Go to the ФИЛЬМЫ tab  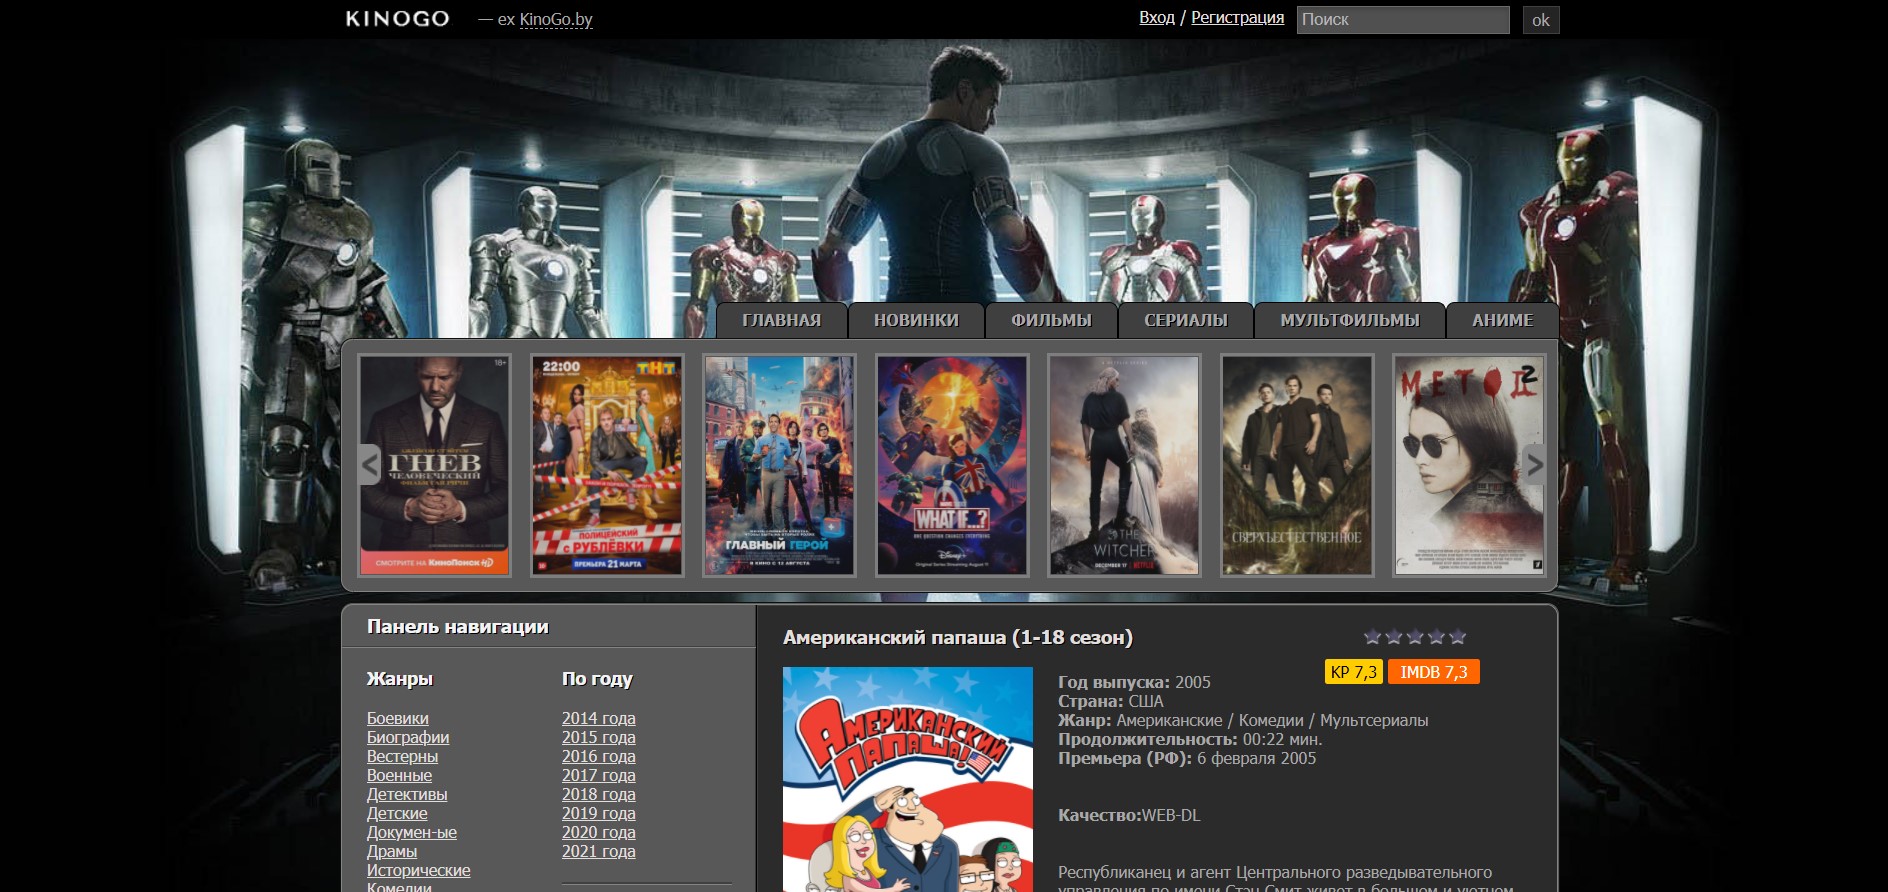click(1051, 320)
